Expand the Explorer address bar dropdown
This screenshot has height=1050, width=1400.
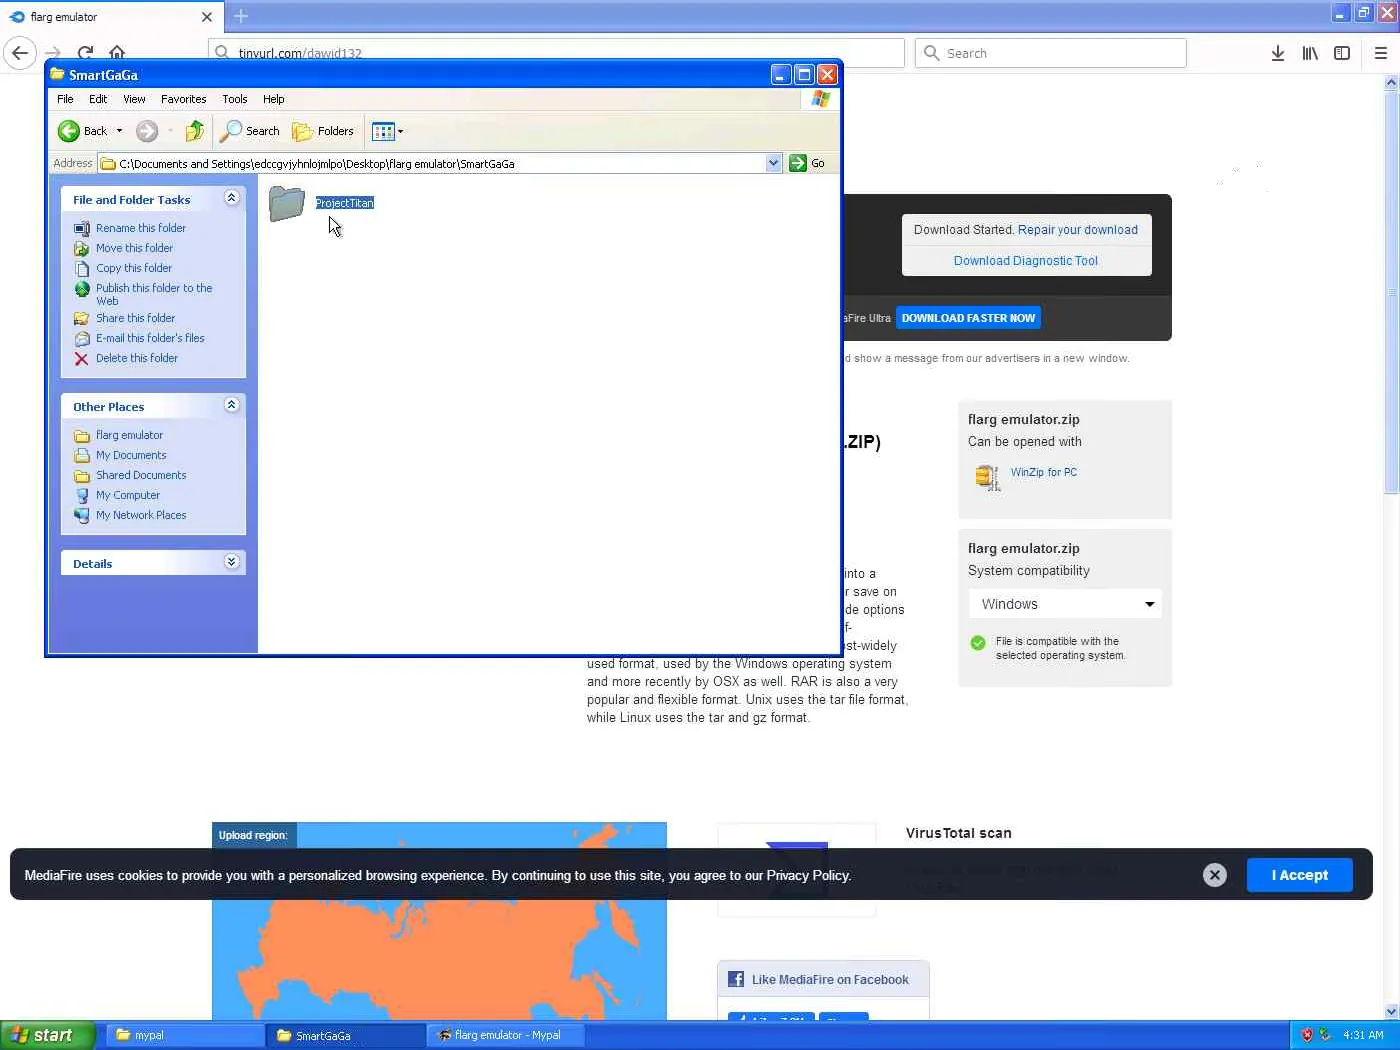[x=773, y=163]
